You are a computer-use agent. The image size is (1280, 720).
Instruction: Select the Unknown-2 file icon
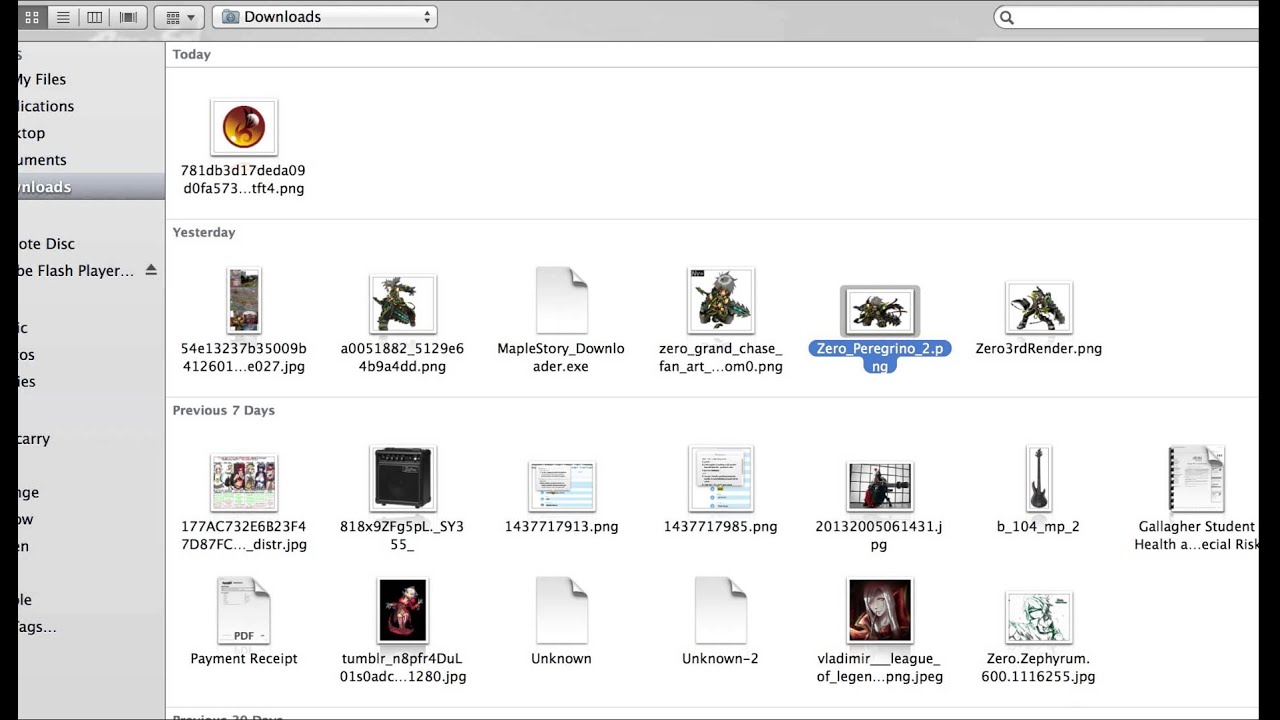pyautogui.click(x=720, y=610)
